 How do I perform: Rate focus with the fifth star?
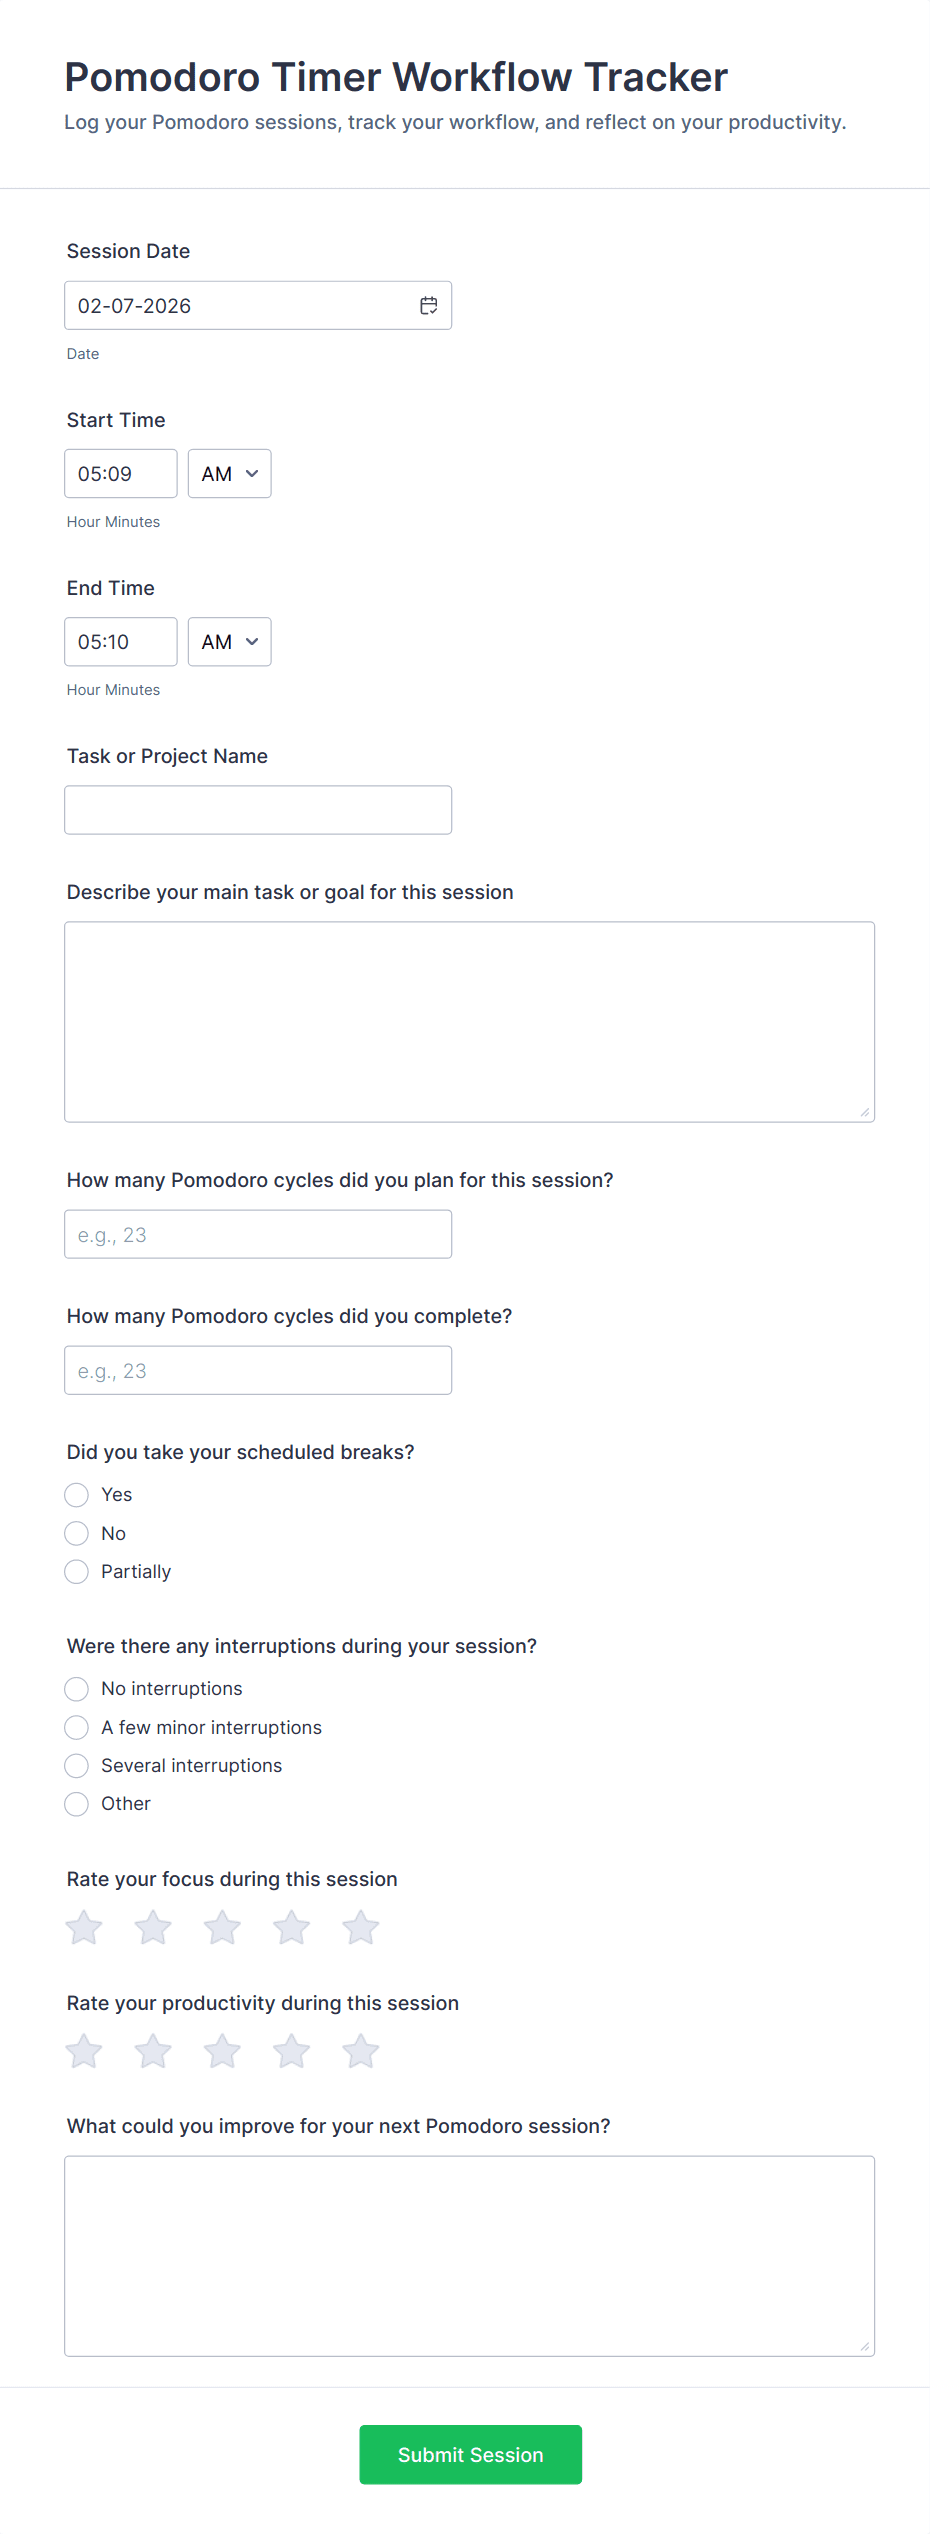pos(361,1927)
